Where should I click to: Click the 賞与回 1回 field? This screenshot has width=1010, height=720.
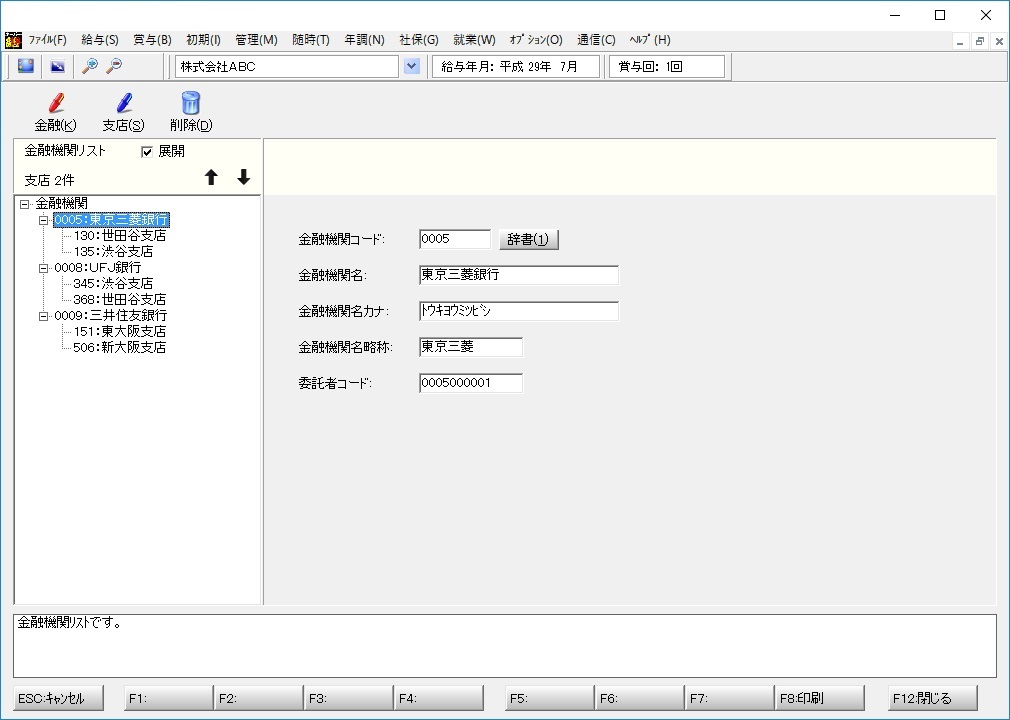(x=667, y=66)
